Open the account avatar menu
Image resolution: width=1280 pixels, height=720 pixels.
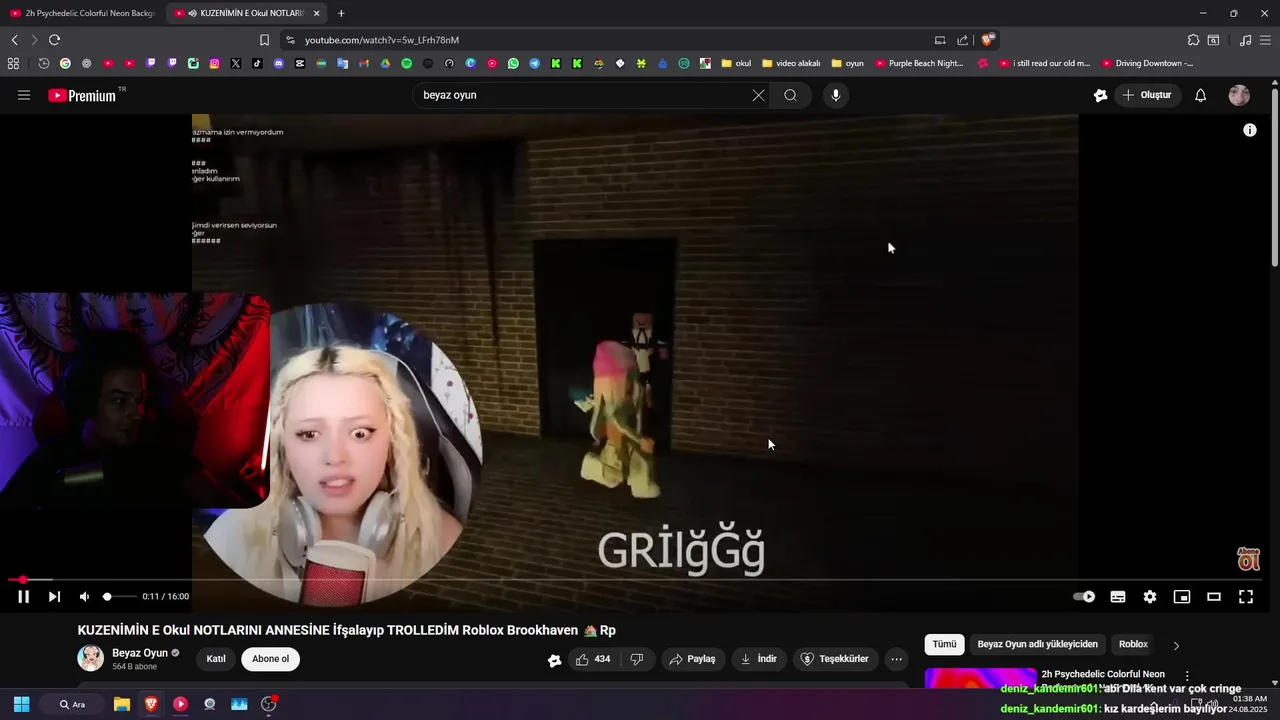pos(1239,95)
